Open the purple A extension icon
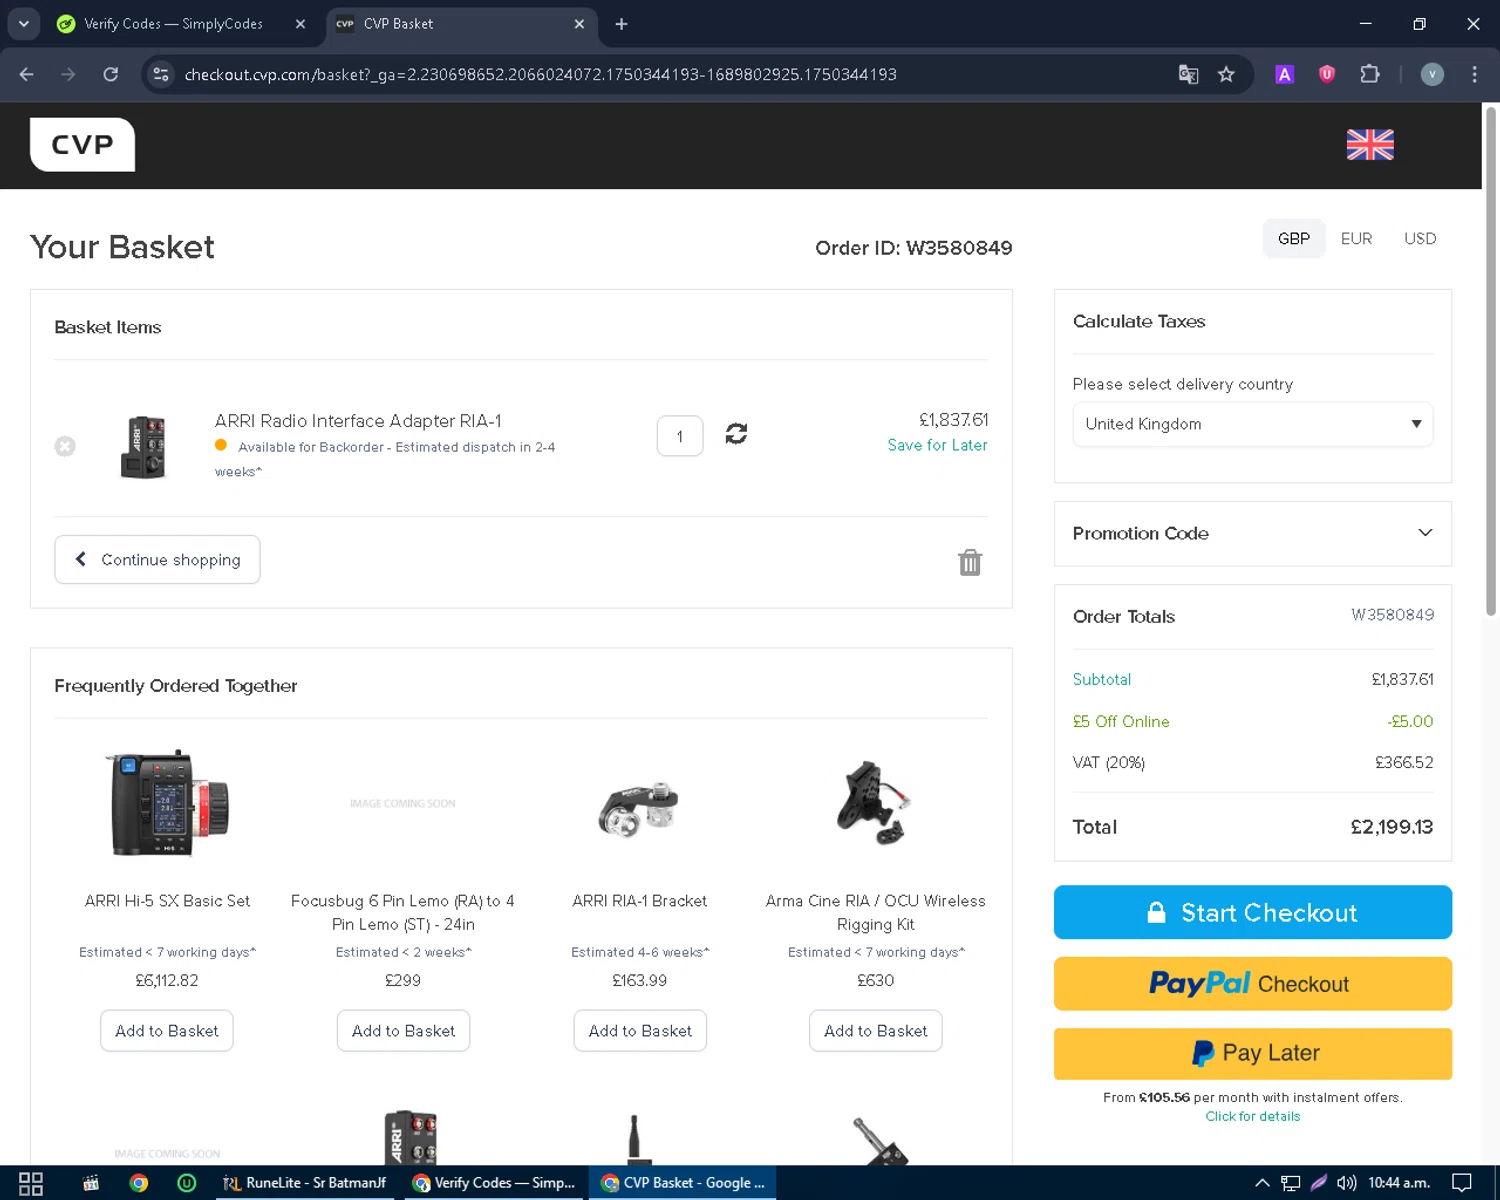 tap(1285, 74)
